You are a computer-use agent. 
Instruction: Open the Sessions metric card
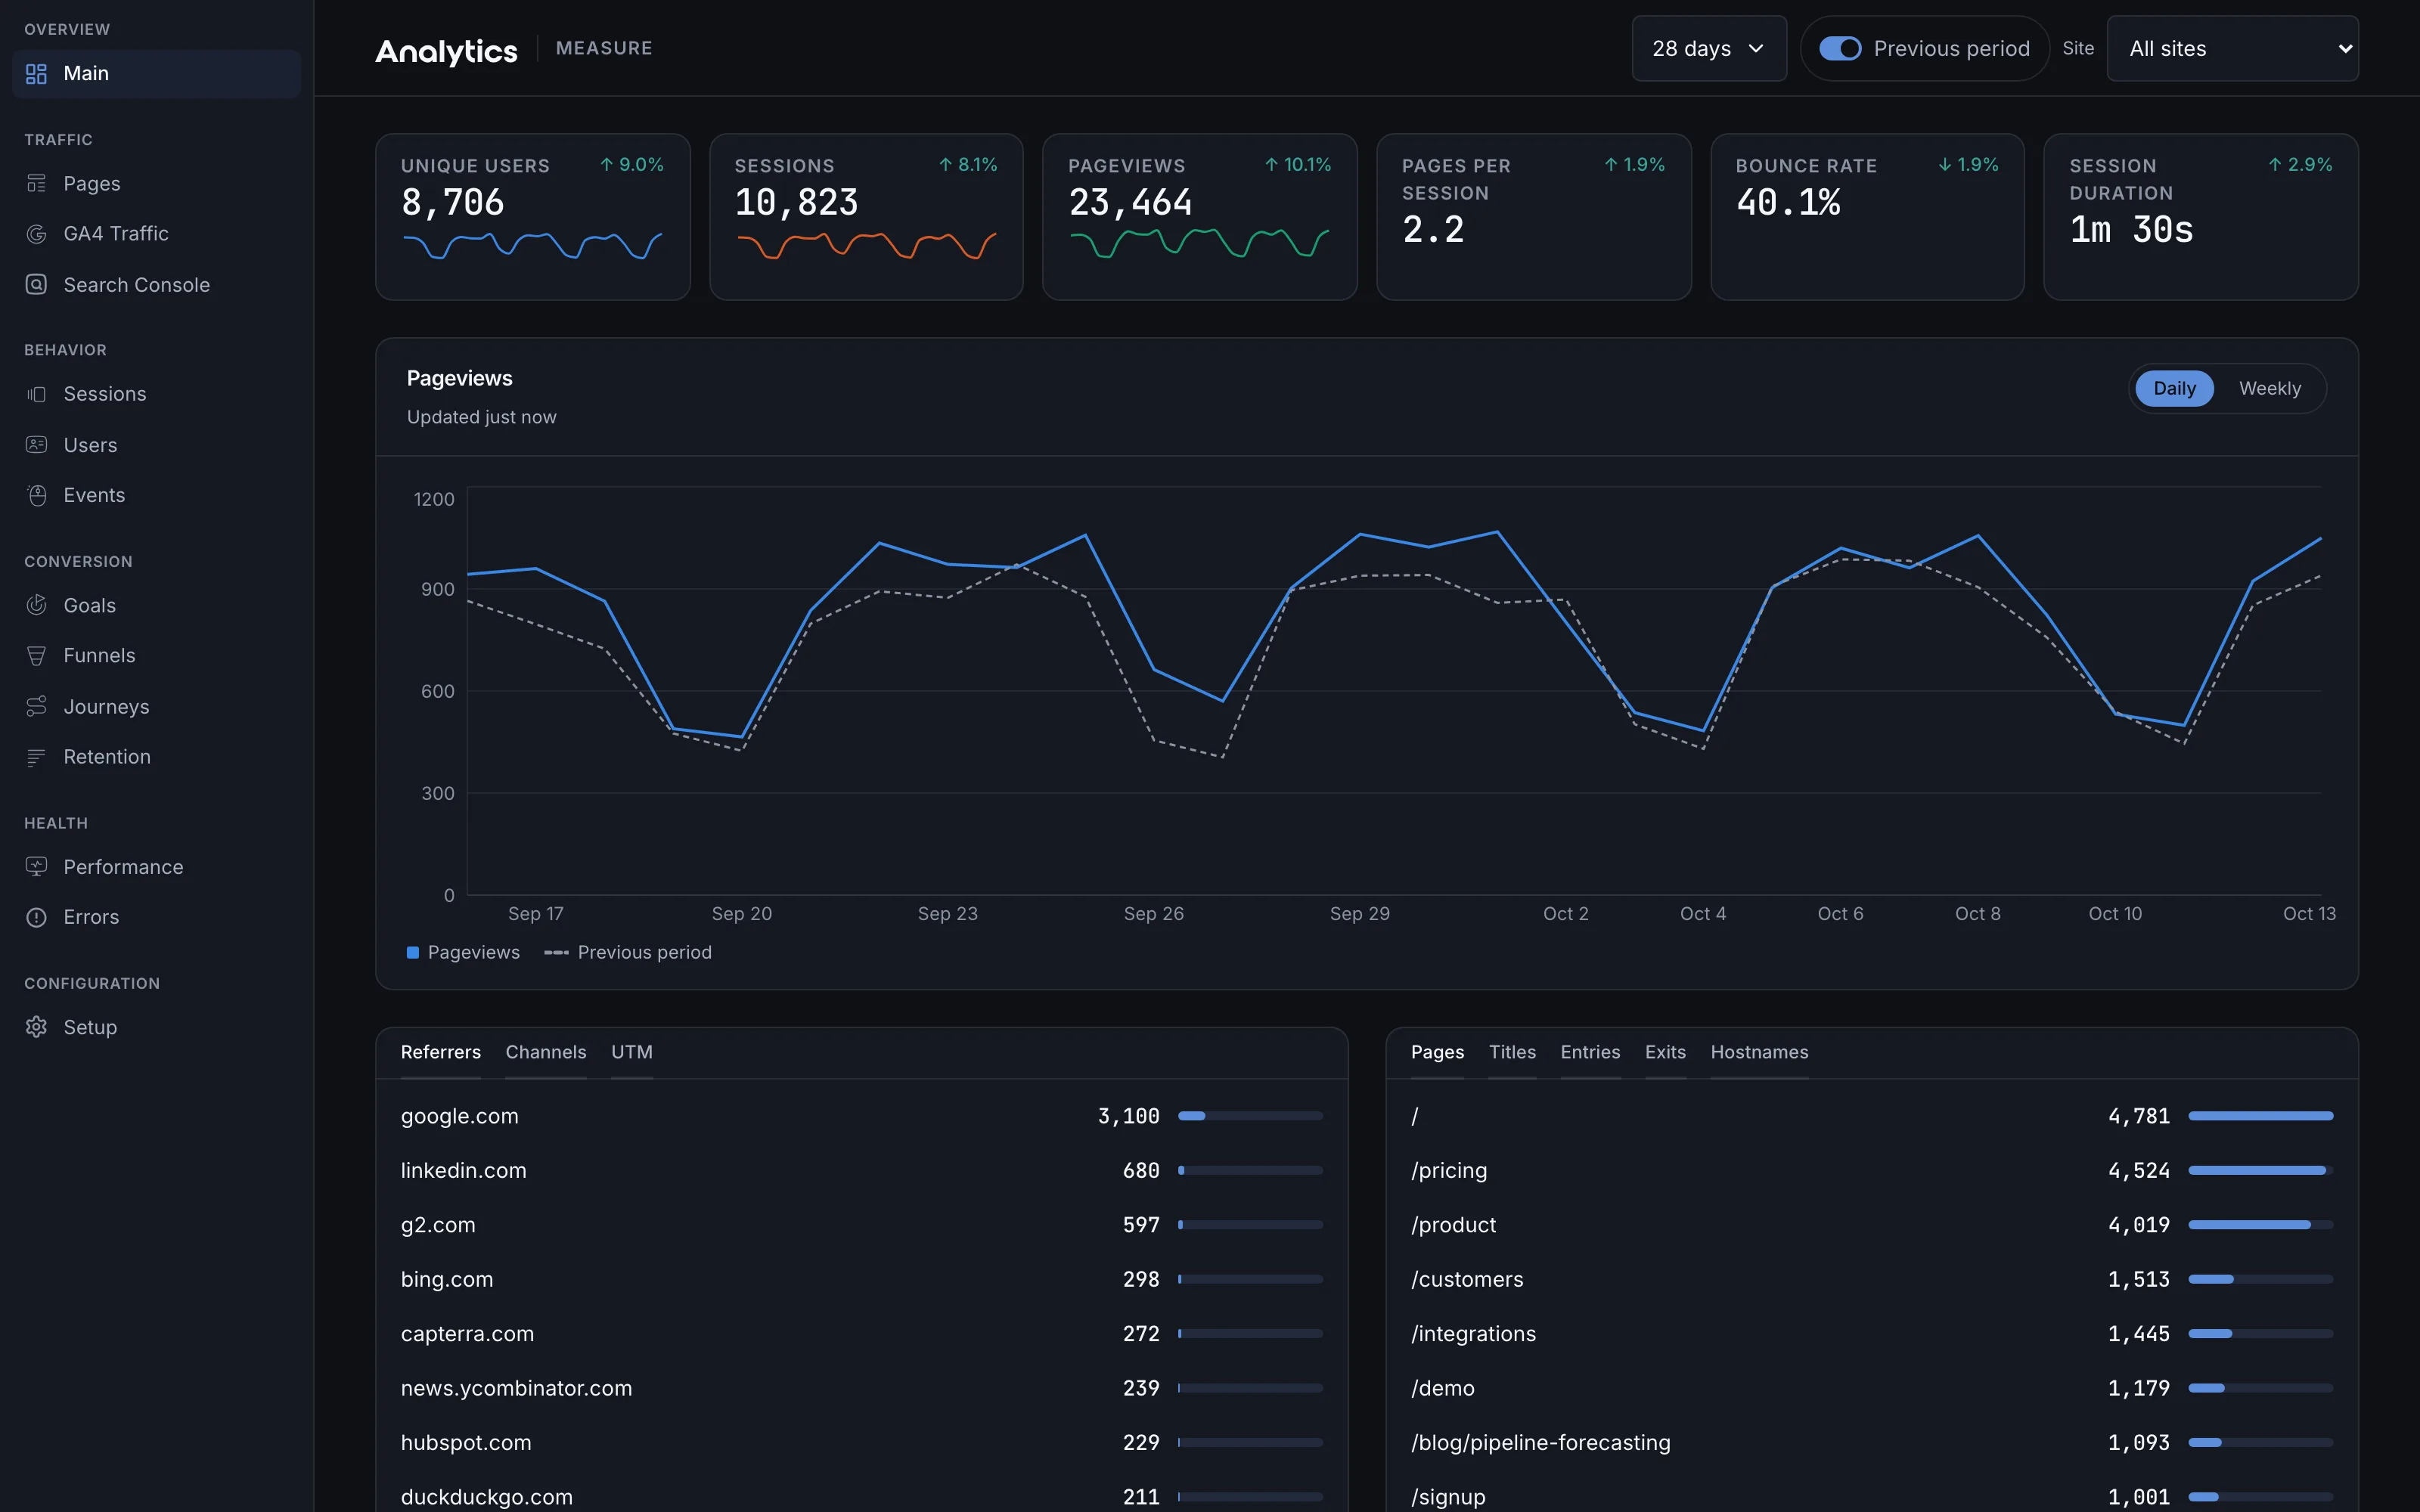pyautogui.click(x=866, y=217)
